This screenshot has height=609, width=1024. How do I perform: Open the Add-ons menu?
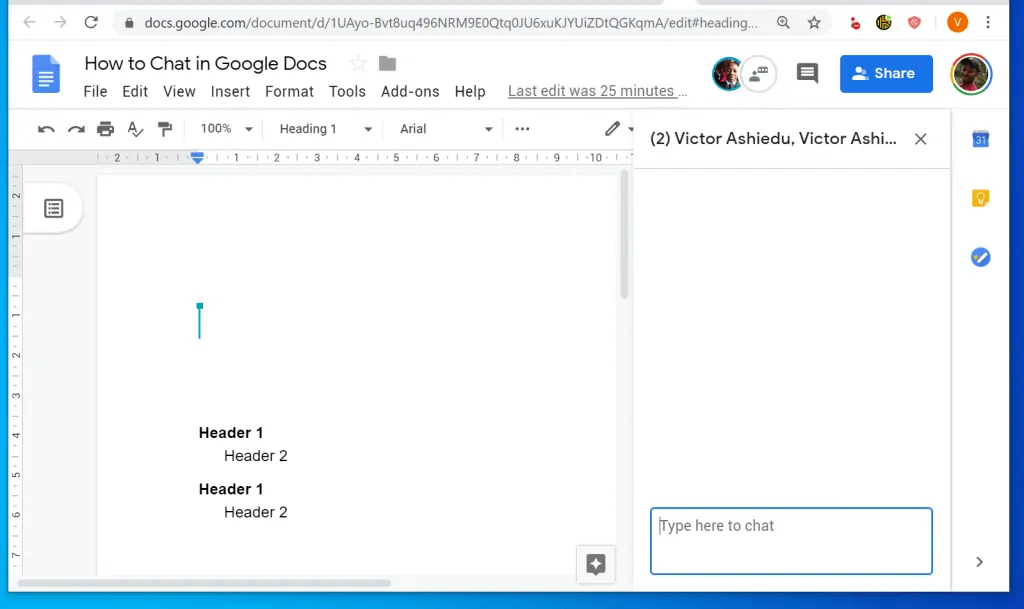410,91
